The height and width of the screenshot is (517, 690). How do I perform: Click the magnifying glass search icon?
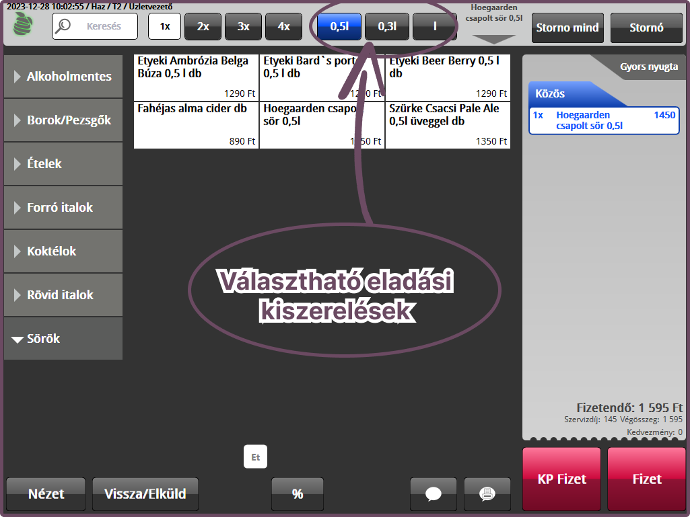(x=67, y=27)
